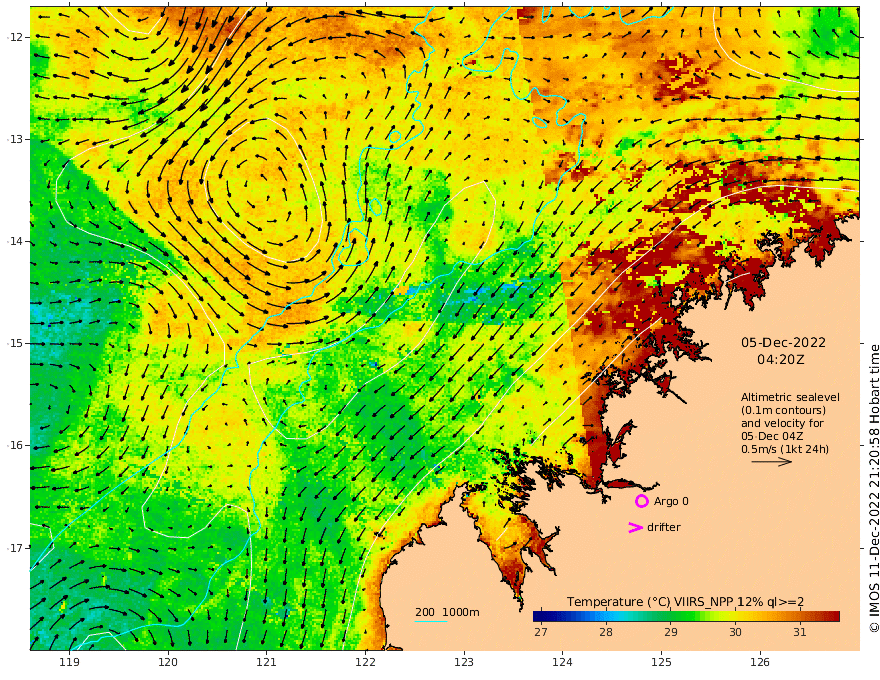This screenshot has width=880, height=680.
Task: Click colorbar tick label '31'
Action: pos(800,632)
